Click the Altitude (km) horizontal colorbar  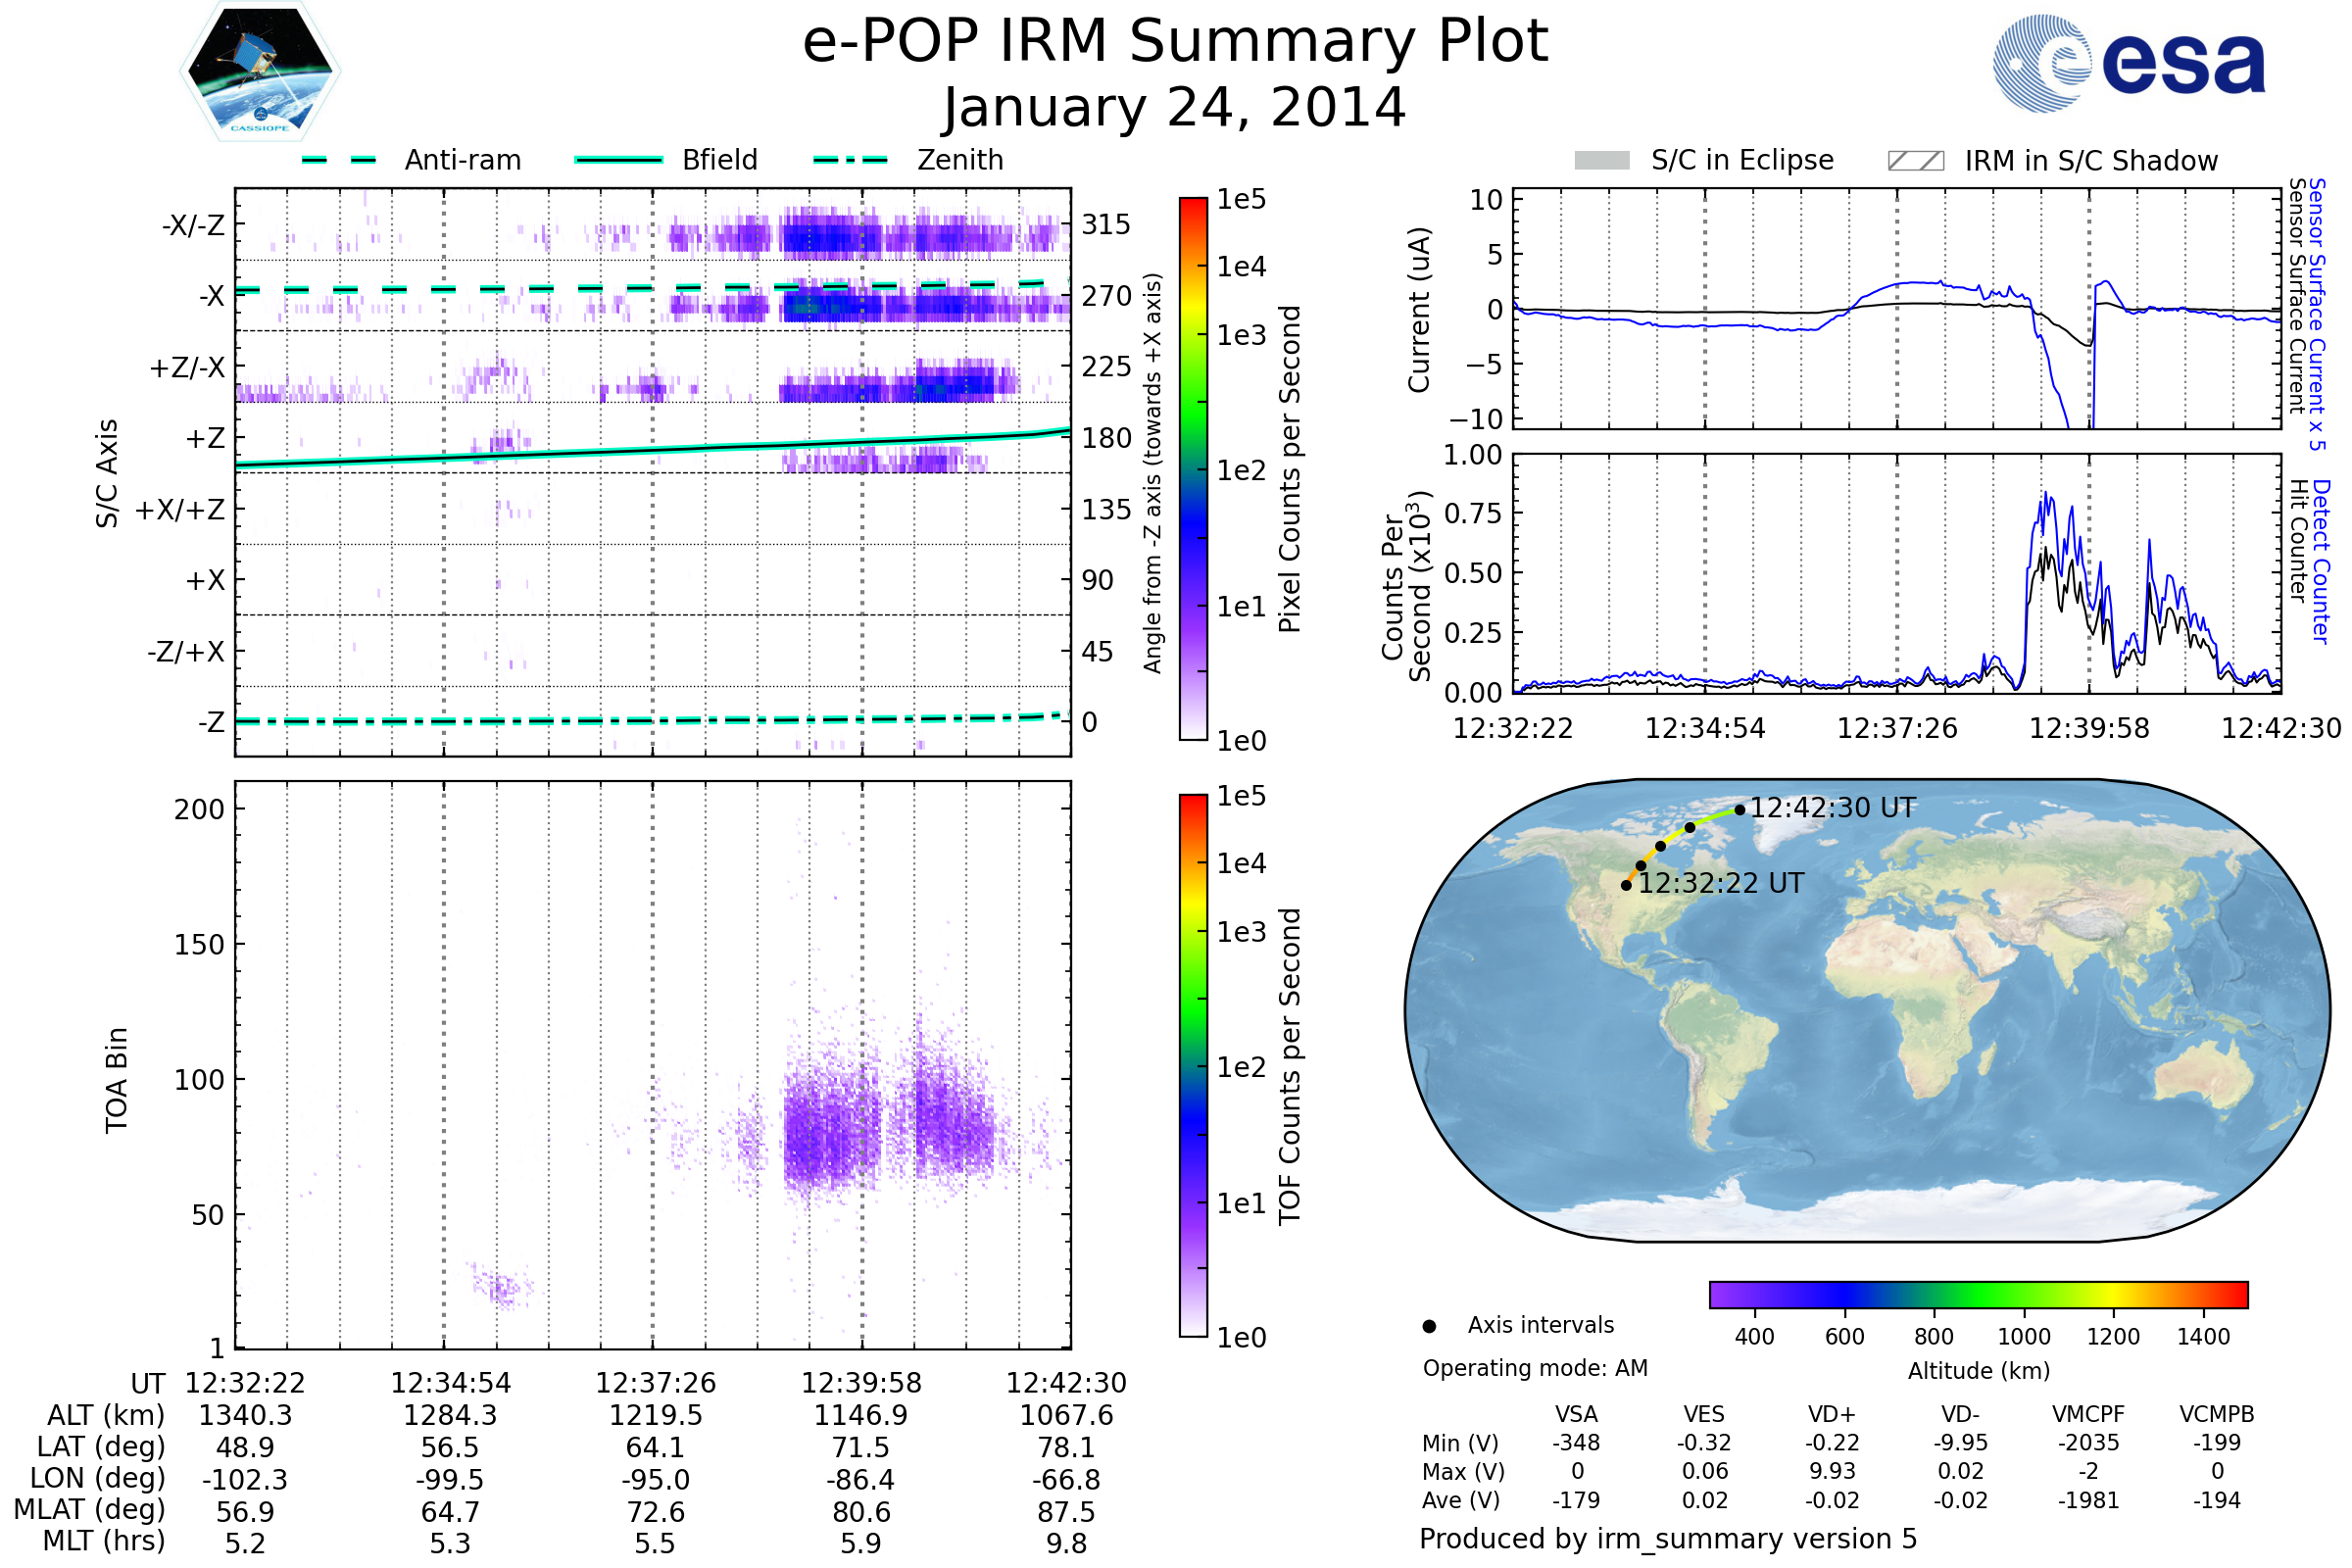tap(1978, 1294)
